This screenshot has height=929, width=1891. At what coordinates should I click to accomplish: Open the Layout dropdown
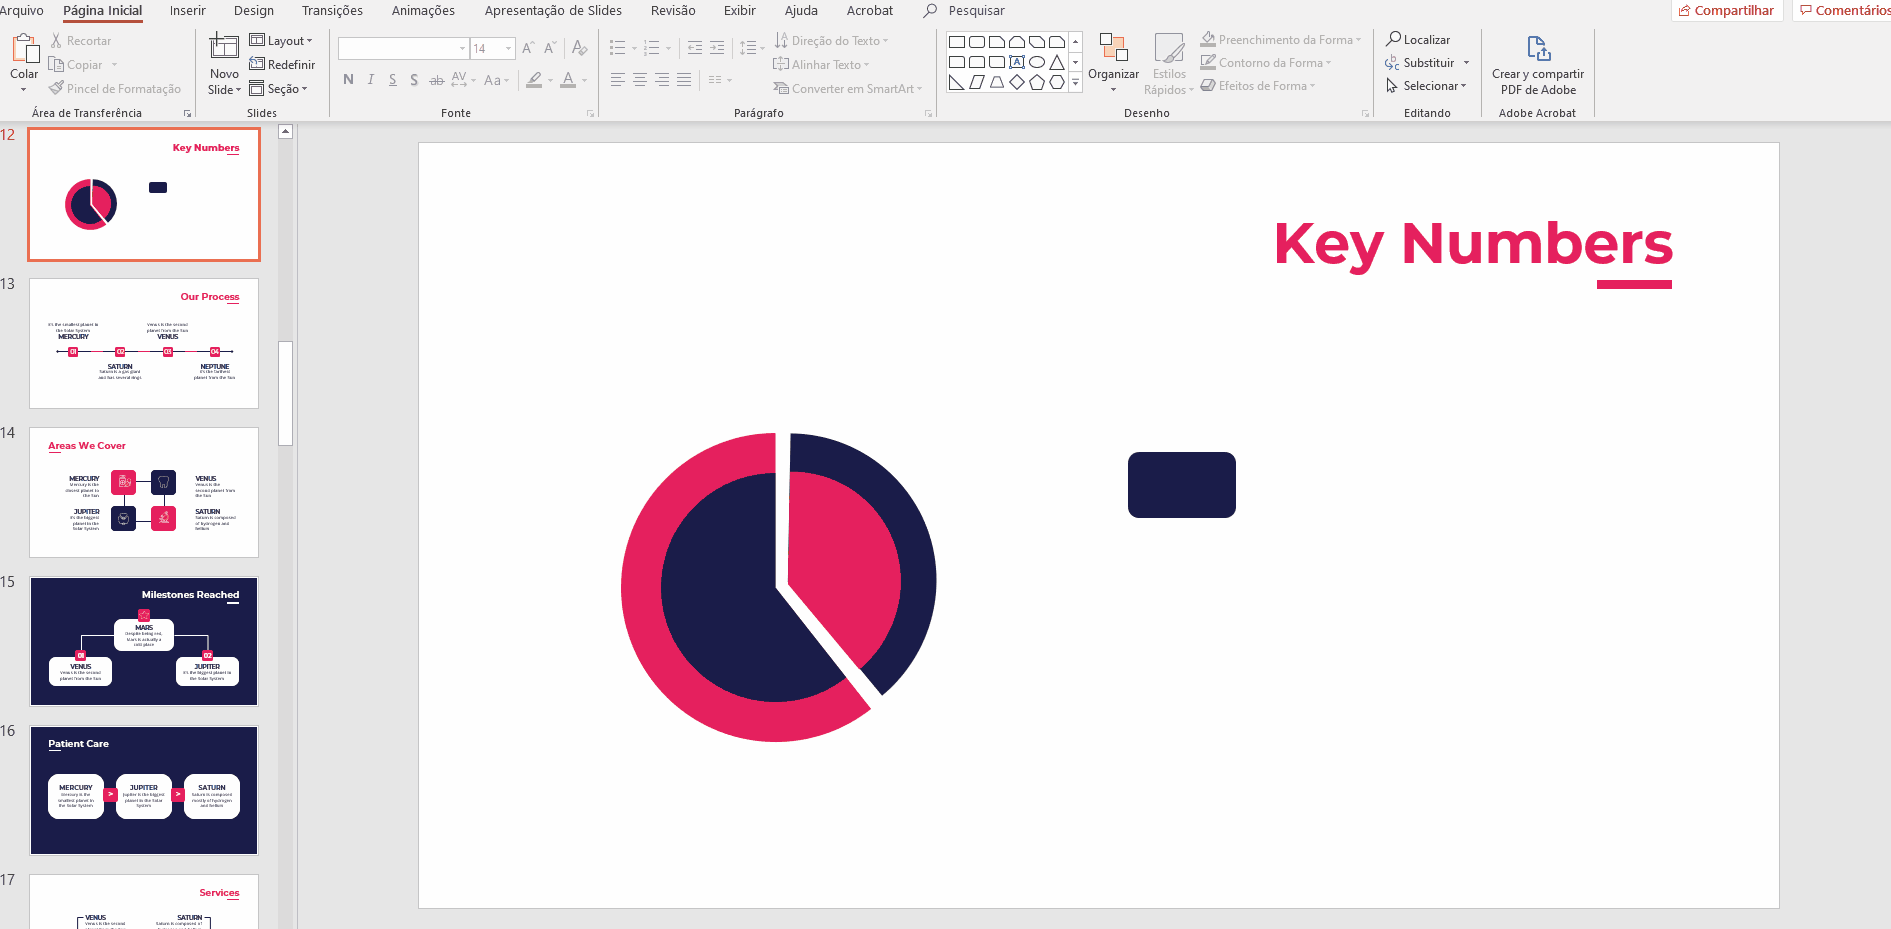coord(281,41)
